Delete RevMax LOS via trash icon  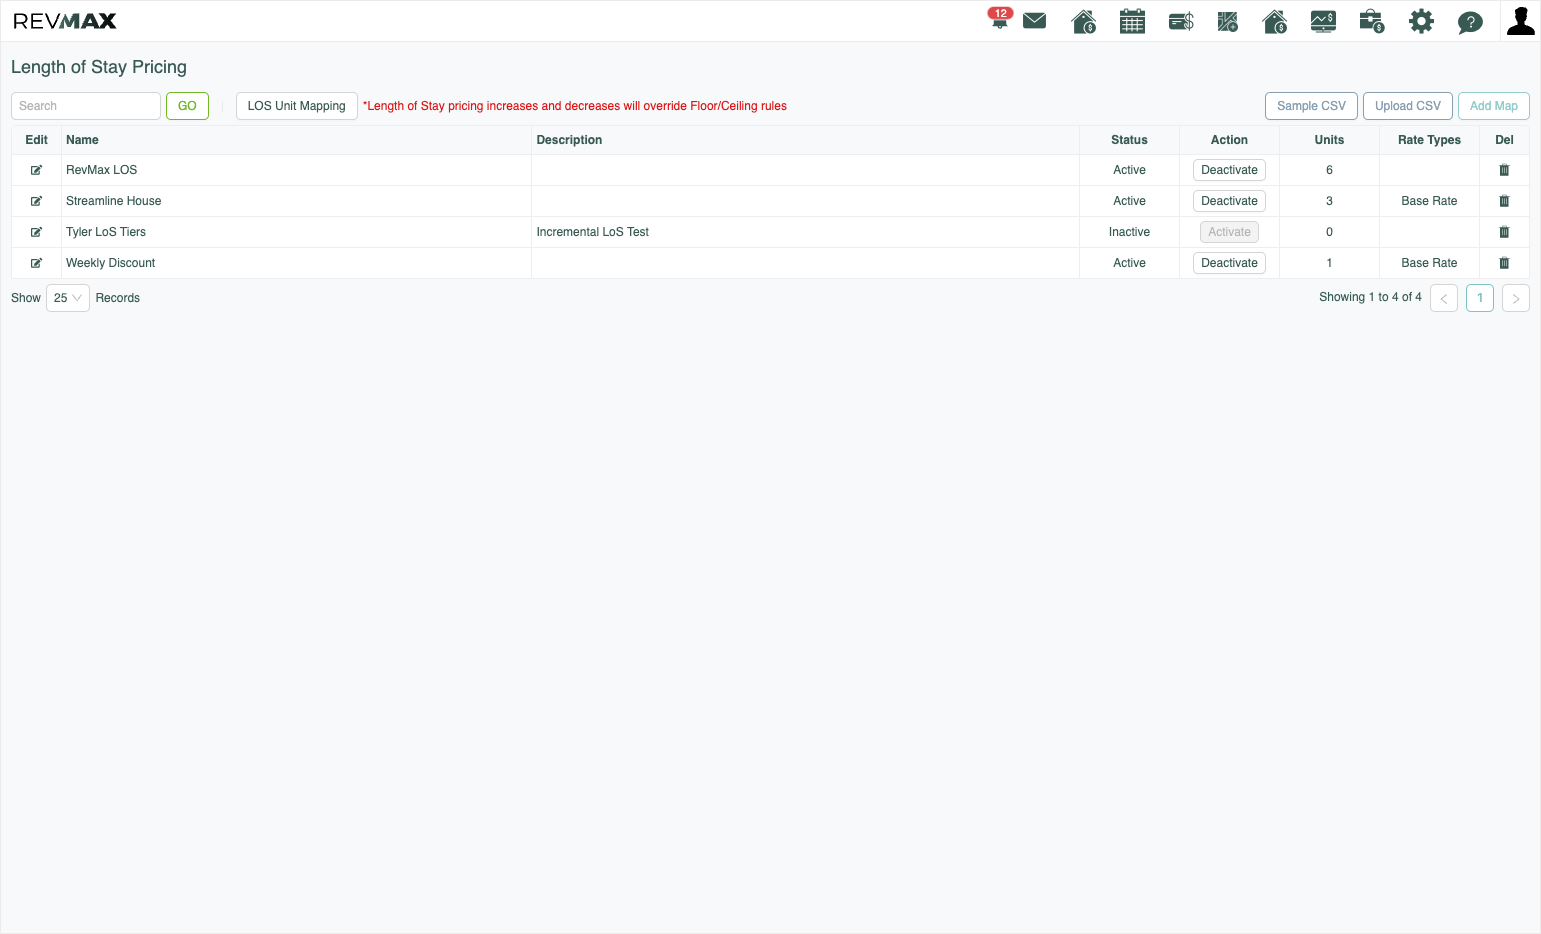tap(1504, 170)
